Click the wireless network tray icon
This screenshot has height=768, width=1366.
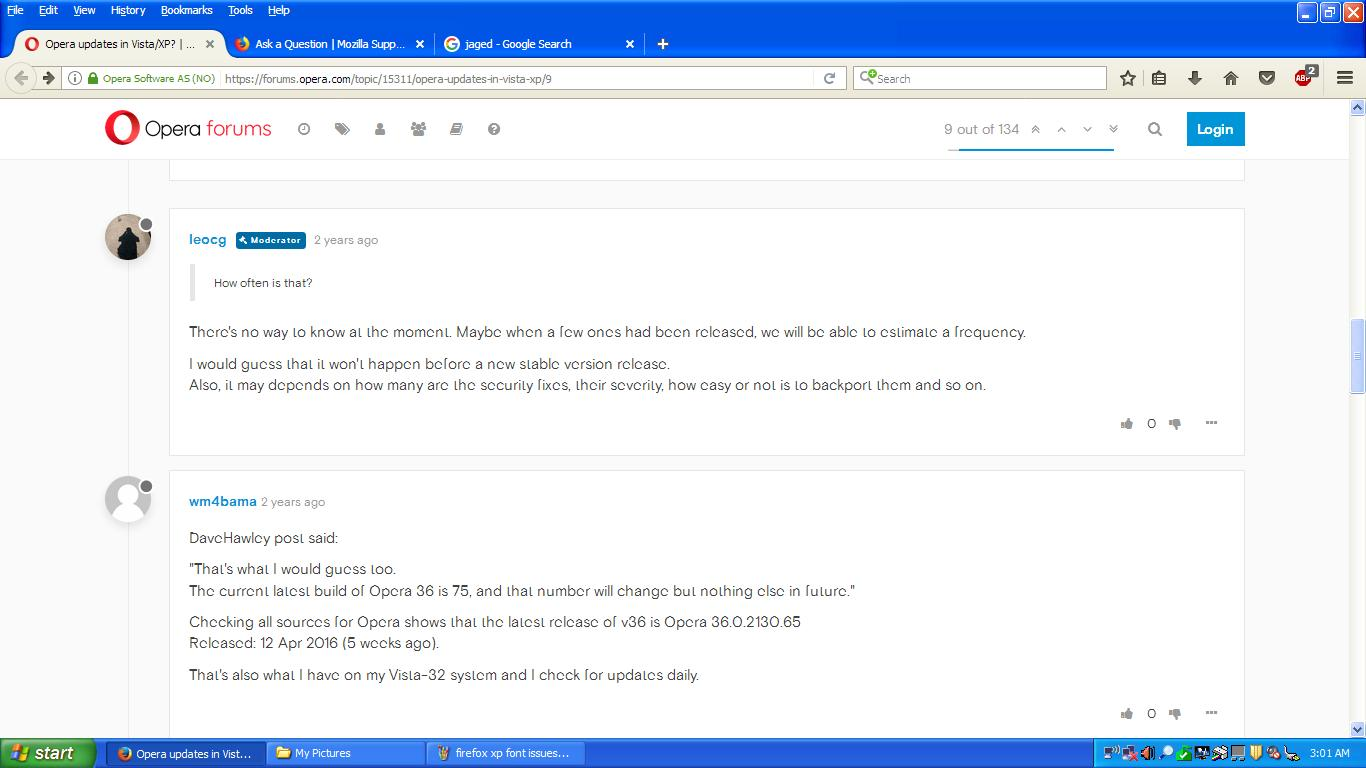click(1112, 753)
